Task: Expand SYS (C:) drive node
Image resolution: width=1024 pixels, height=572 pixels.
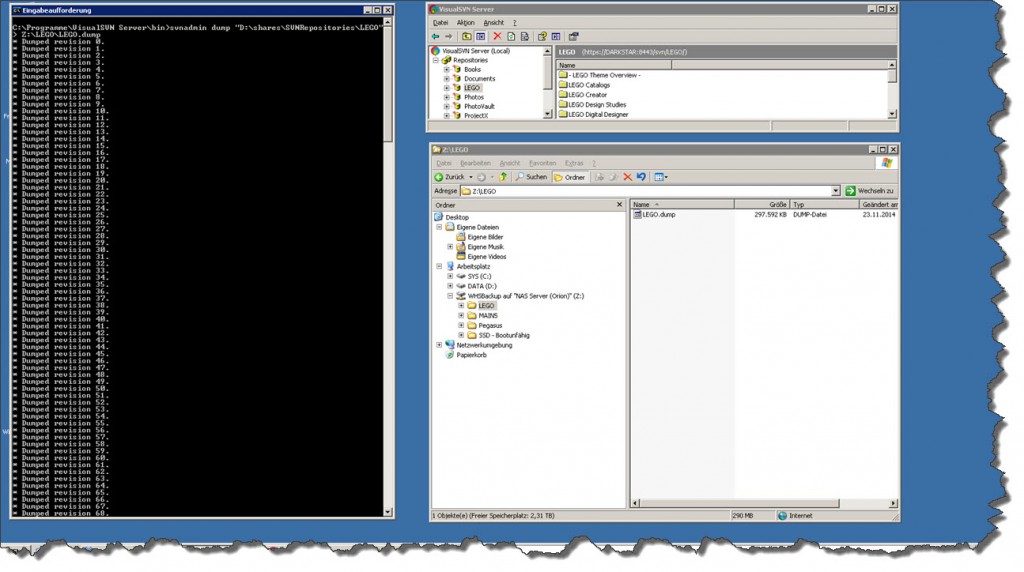Action: 450,276
